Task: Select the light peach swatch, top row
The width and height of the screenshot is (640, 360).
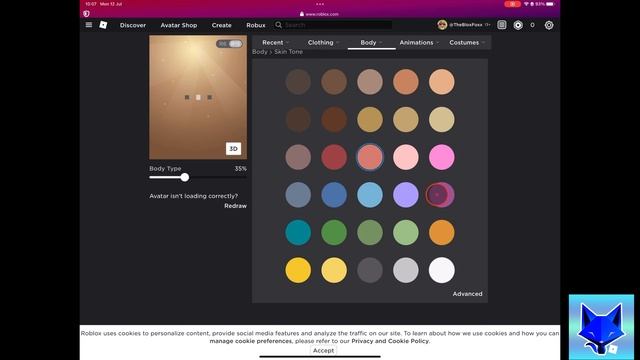Action: [442, 82]
